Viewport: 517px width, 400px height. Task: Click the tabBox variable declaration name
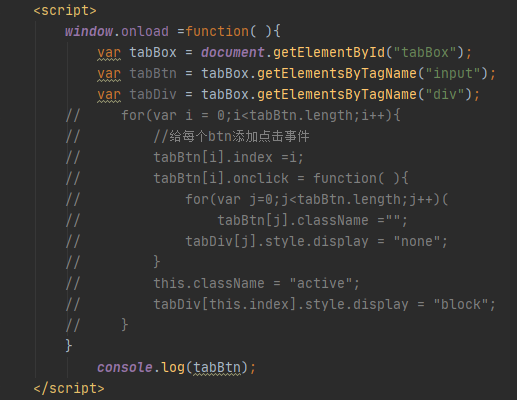(153, 52)
